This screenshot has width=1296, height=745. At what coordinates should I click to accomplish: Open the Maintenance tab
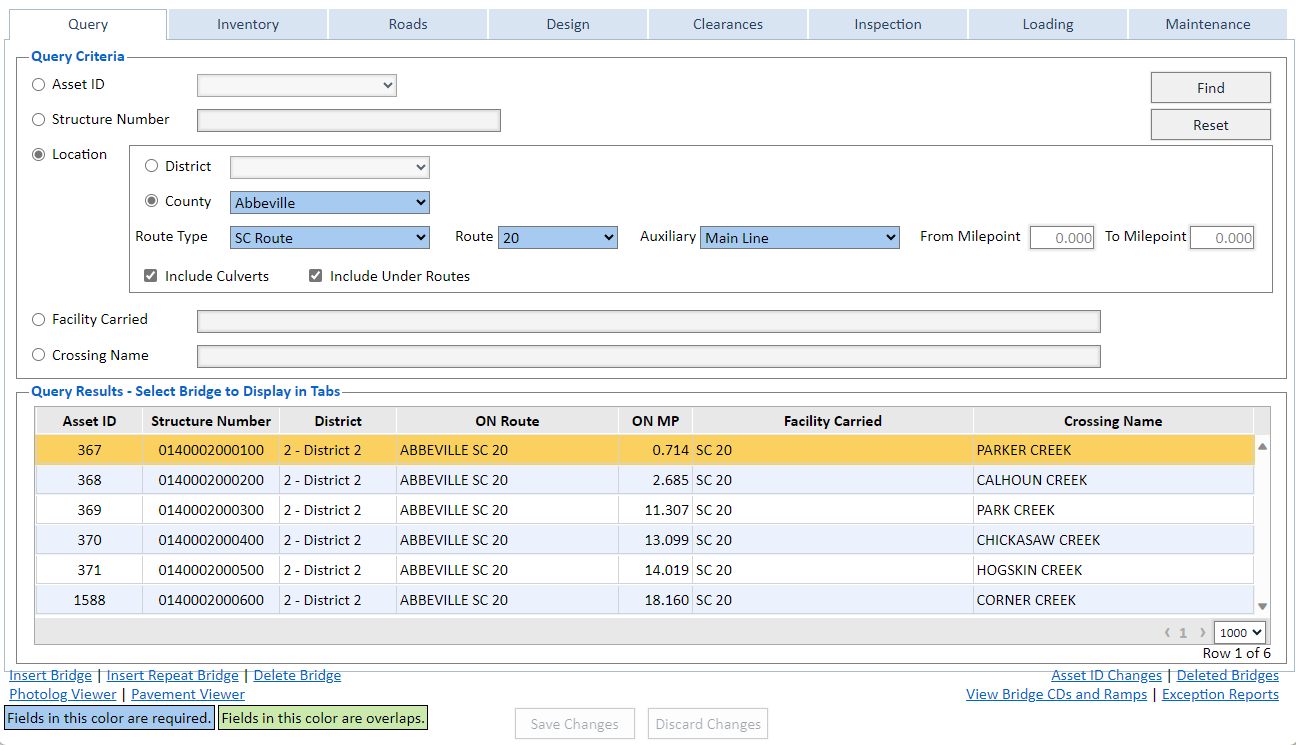pyautogui.click(x=1208, y=24)
